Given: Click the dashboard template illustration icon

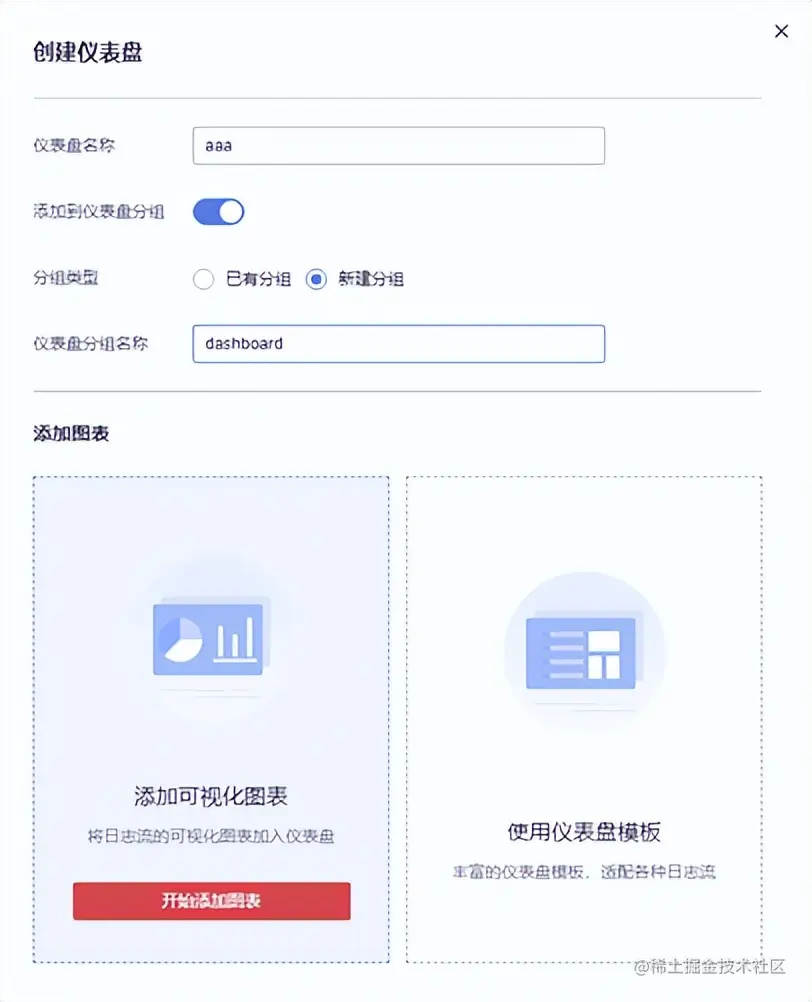Looking at the screenshot, I should click(x=584, y=651).
